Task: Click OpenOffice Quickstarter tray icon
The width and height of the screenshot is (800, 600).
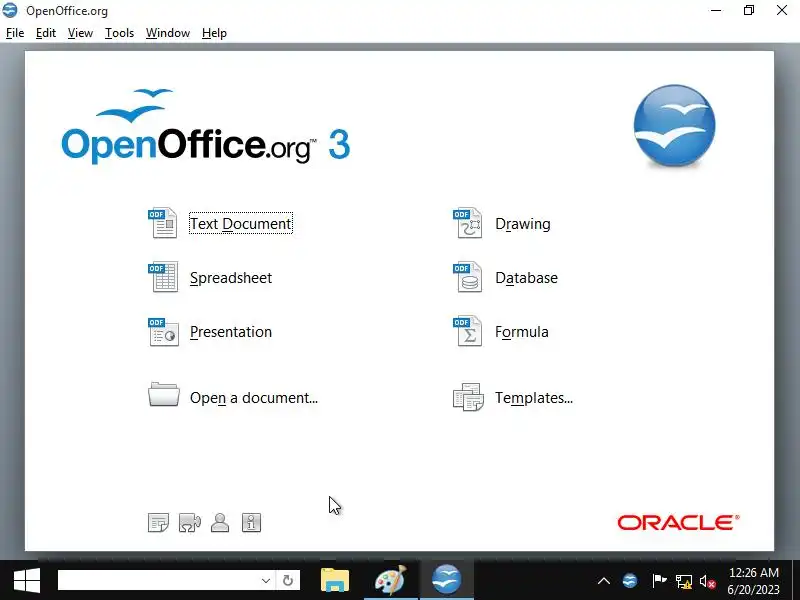Action: (630, 581)
